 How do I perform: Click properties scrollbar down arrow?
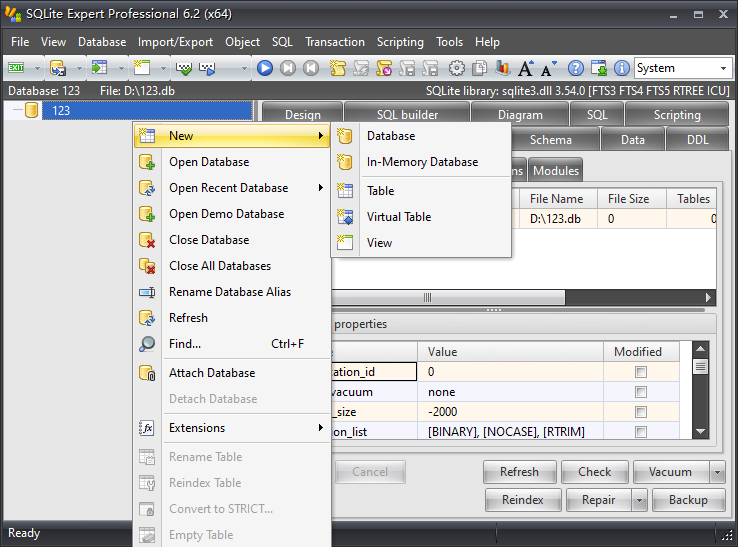(x=700, y=431)
